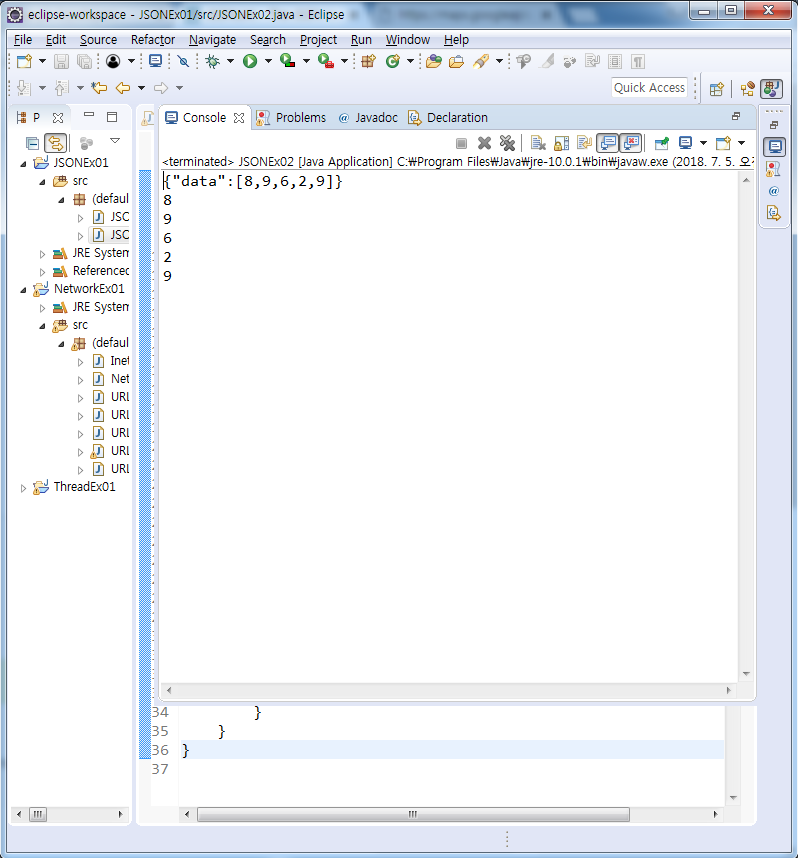The height and width of the screenshot is (858, 798).
Task: Toggle the Scroll Lock console button
Action: pyautogui.click(x=562, y=143)
